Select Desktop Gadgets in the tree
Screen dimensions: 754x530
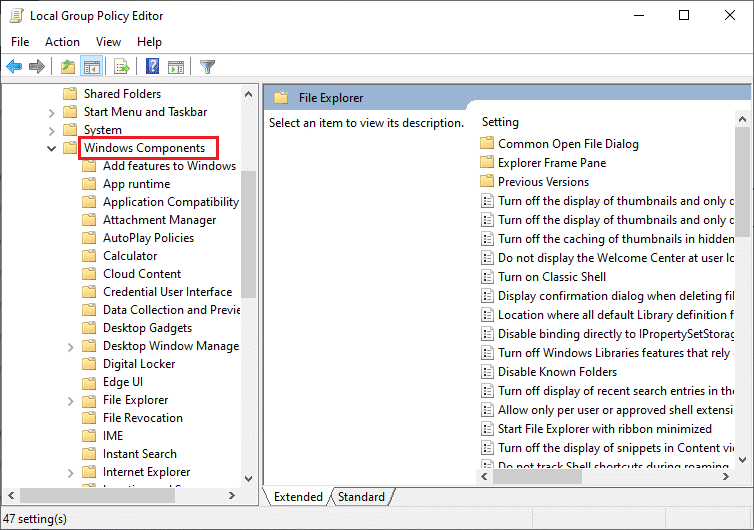(x=148, y=328)
